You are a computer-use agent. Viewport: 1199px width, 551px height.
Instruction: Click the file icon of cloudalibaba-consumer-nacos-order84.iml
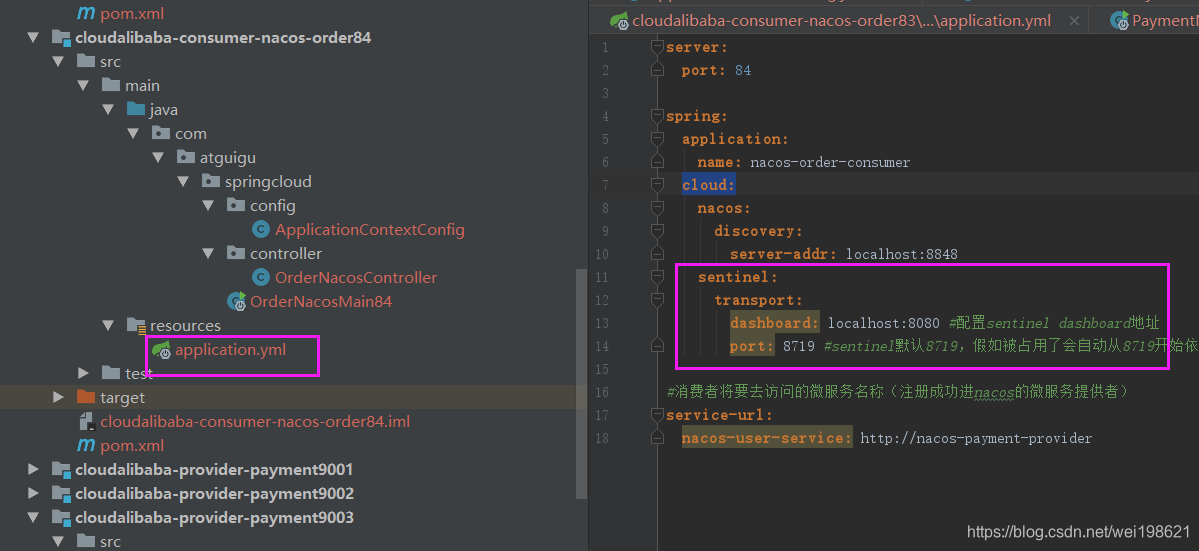coord(86,422)
